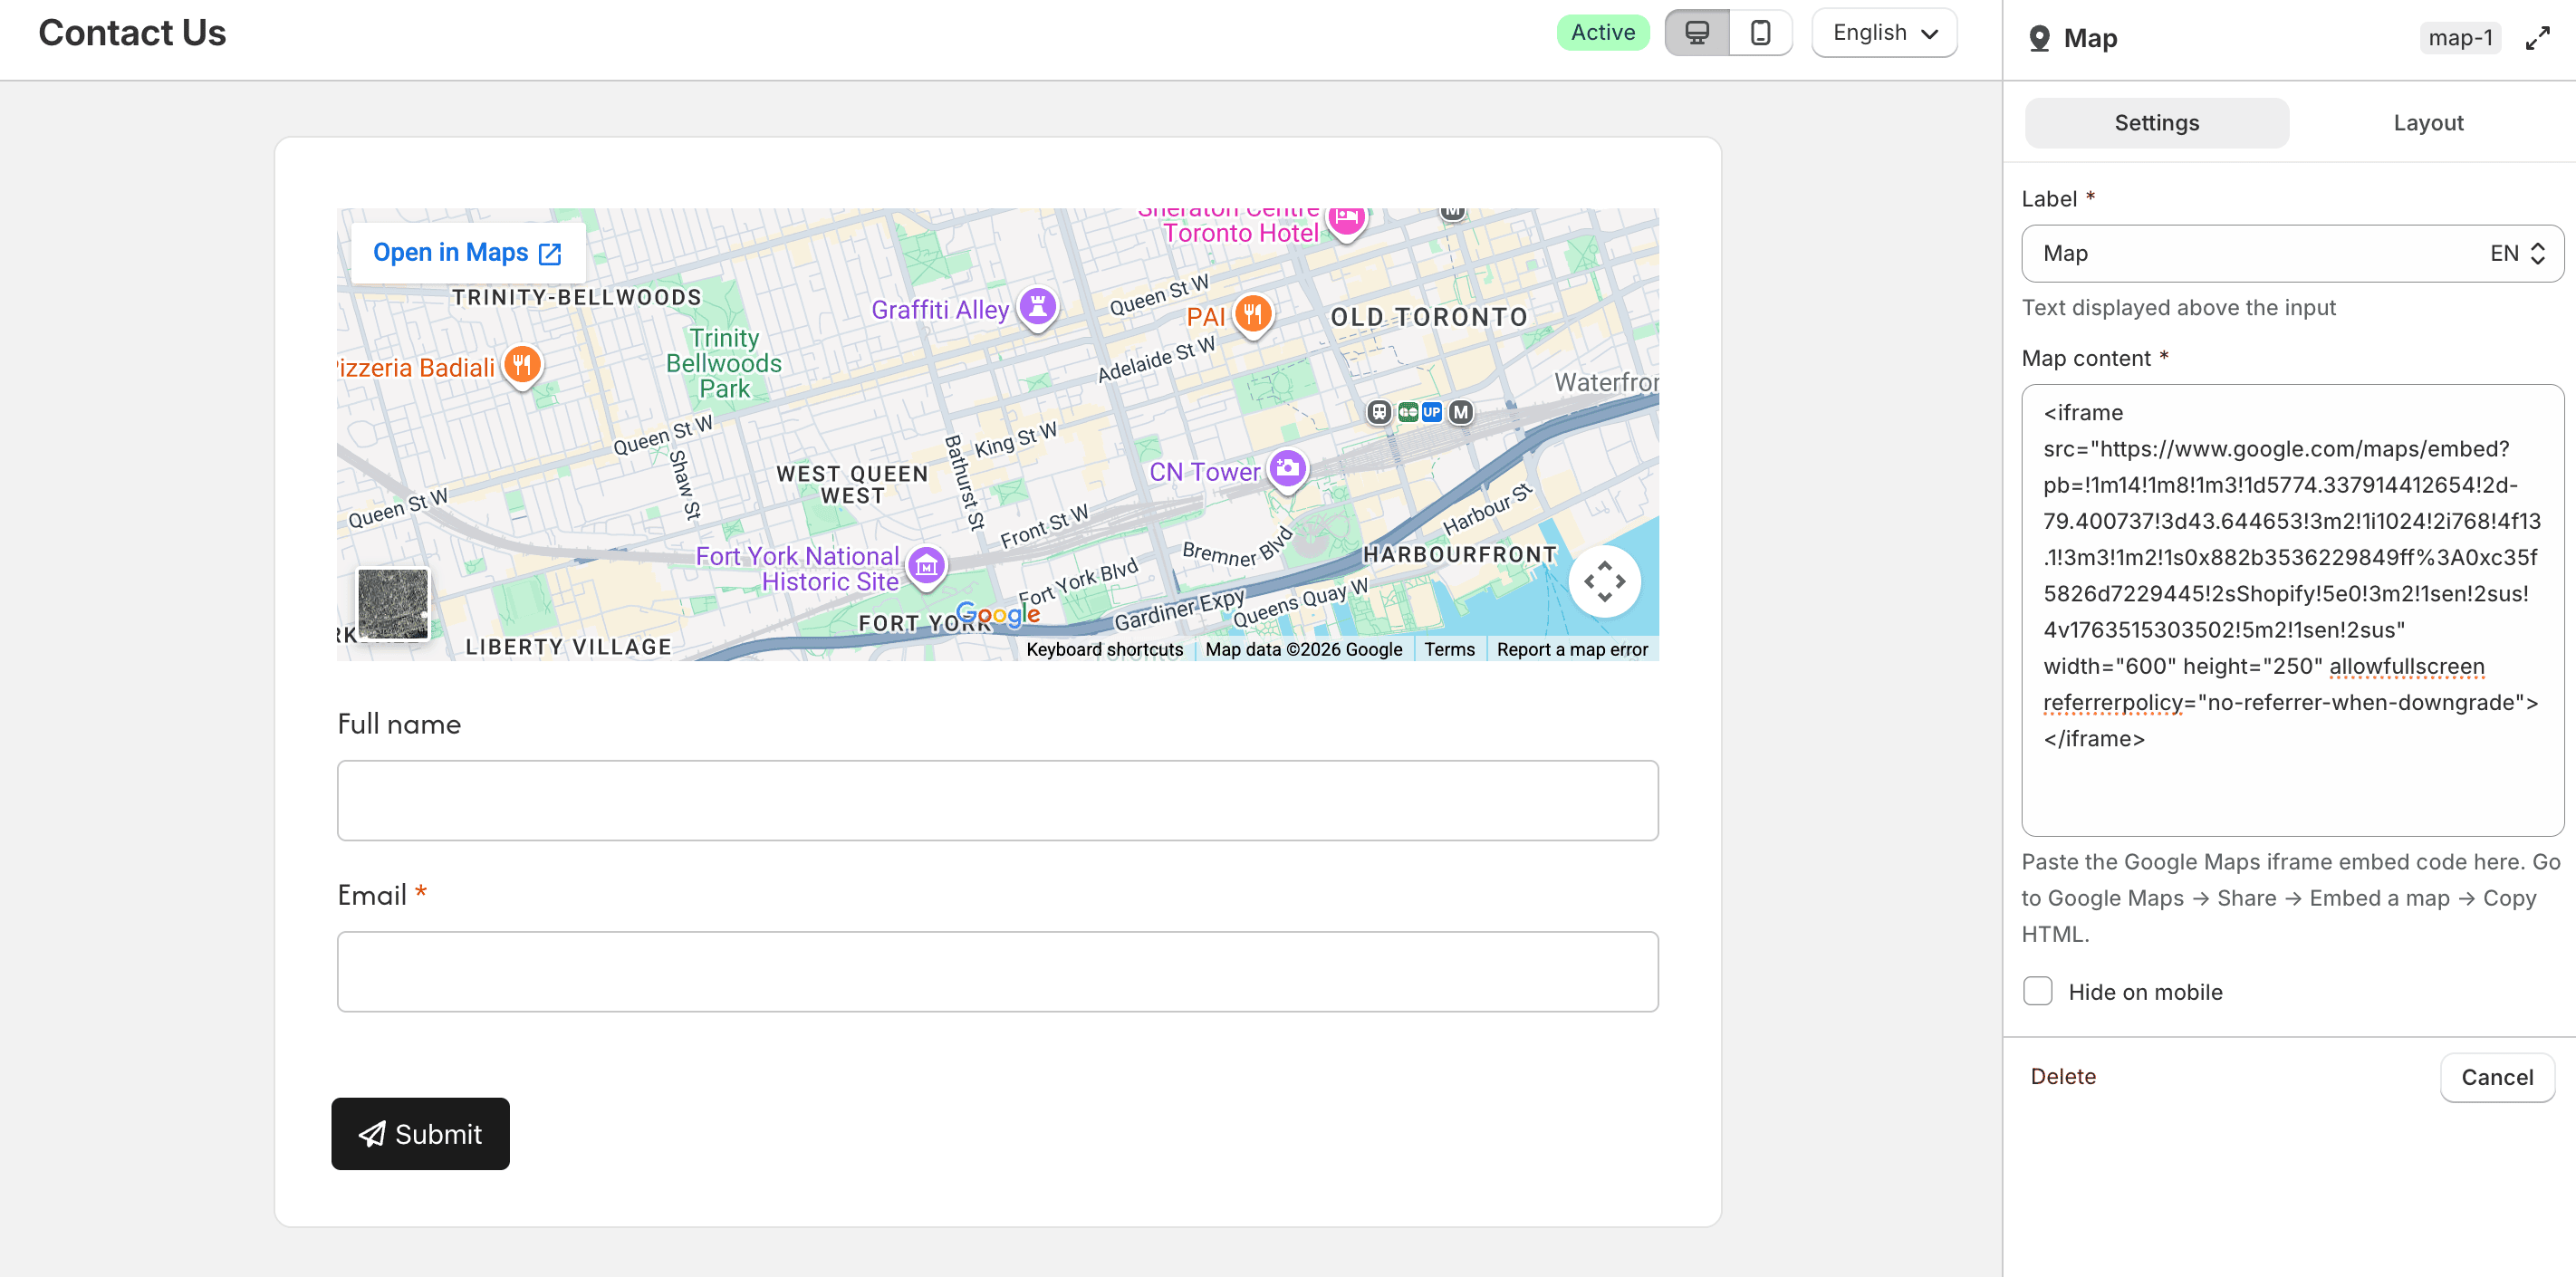Click the GO transit green icon
Image resolution: width=2576 pixels, height=1277 pixels.
[1407, 412]
